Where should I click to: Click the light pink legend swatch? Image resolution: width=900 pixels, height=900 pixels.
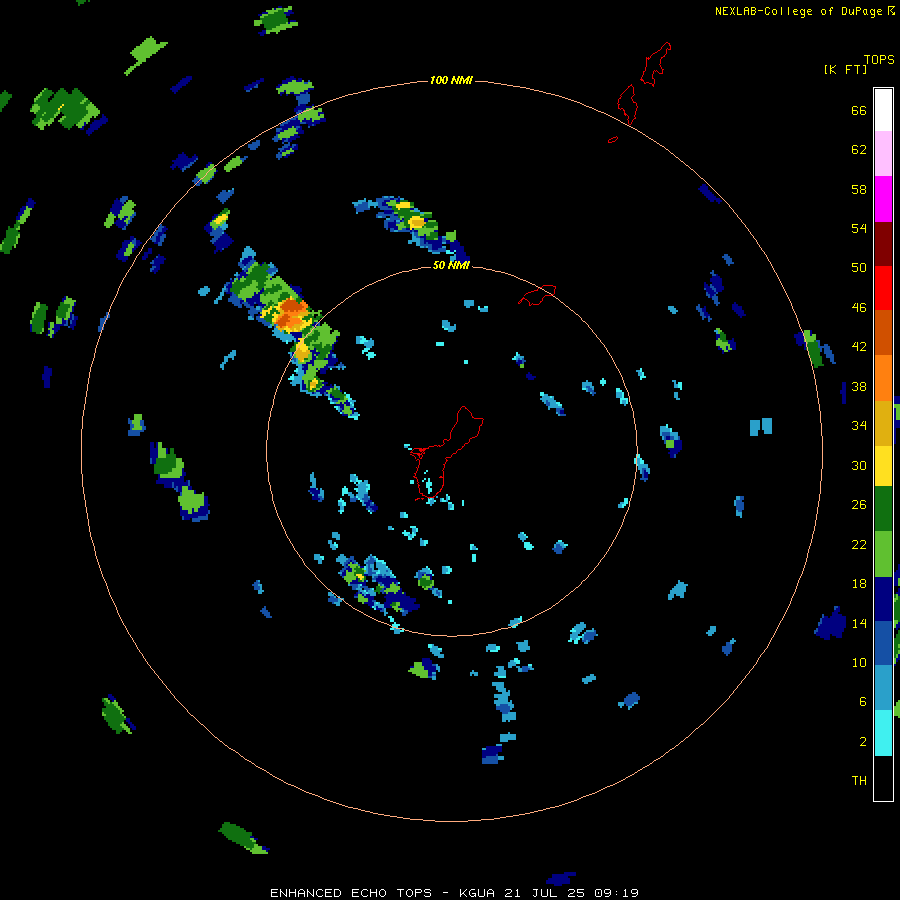coord(883,154)
